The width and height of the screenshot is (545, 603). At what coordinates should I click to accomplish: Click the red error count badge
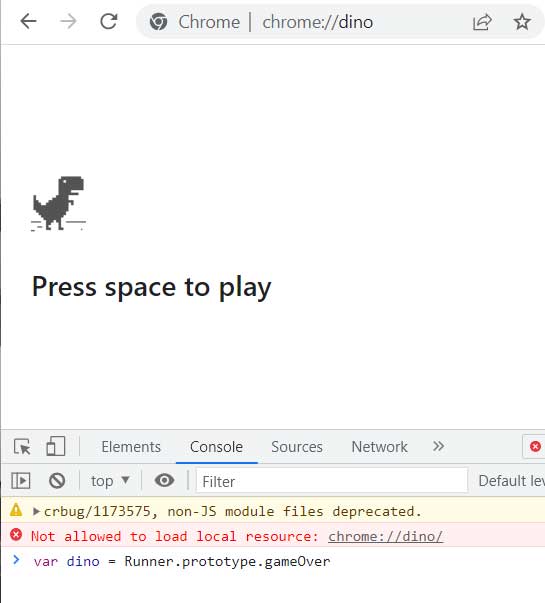pos(535,446)
